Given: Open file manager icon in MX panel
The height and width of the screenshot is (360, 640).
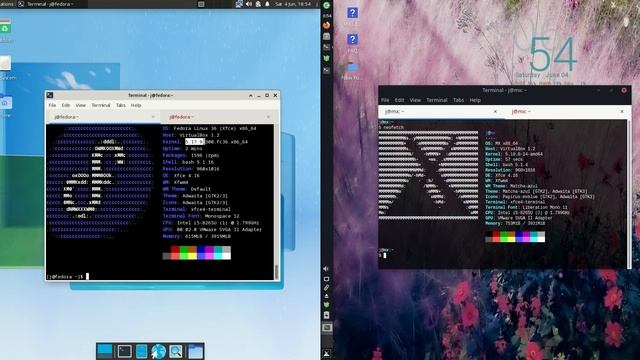Looking at the screenshot, I should tap(327, 36).
